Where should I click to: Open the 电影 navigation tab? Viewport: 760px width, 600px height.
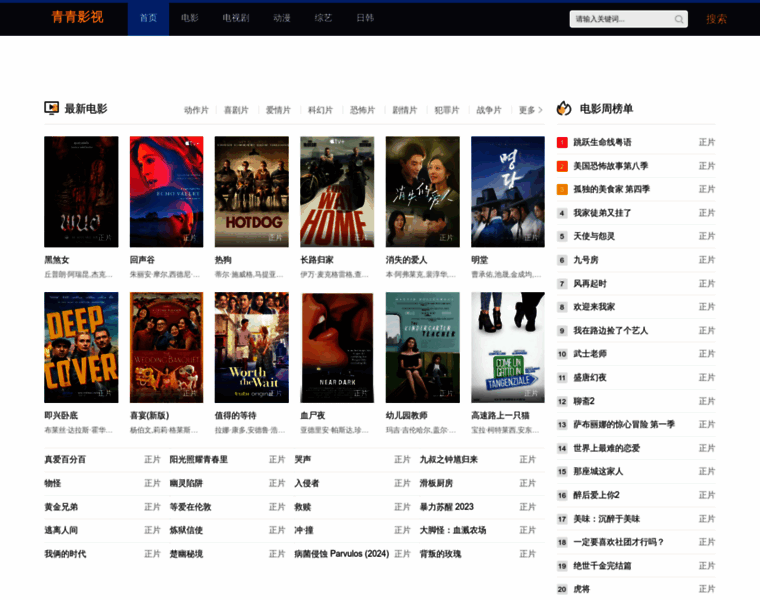click(x=190, y=18)
